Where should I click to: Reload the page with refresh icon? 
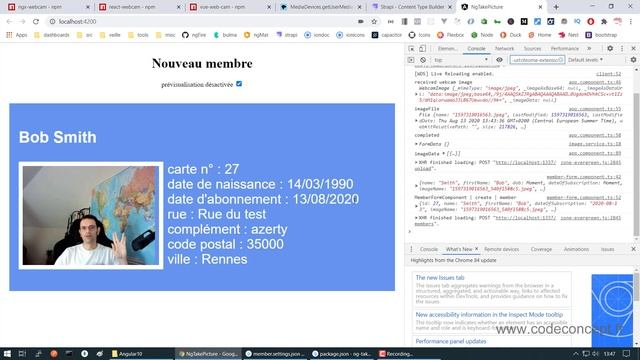(36, 22)
